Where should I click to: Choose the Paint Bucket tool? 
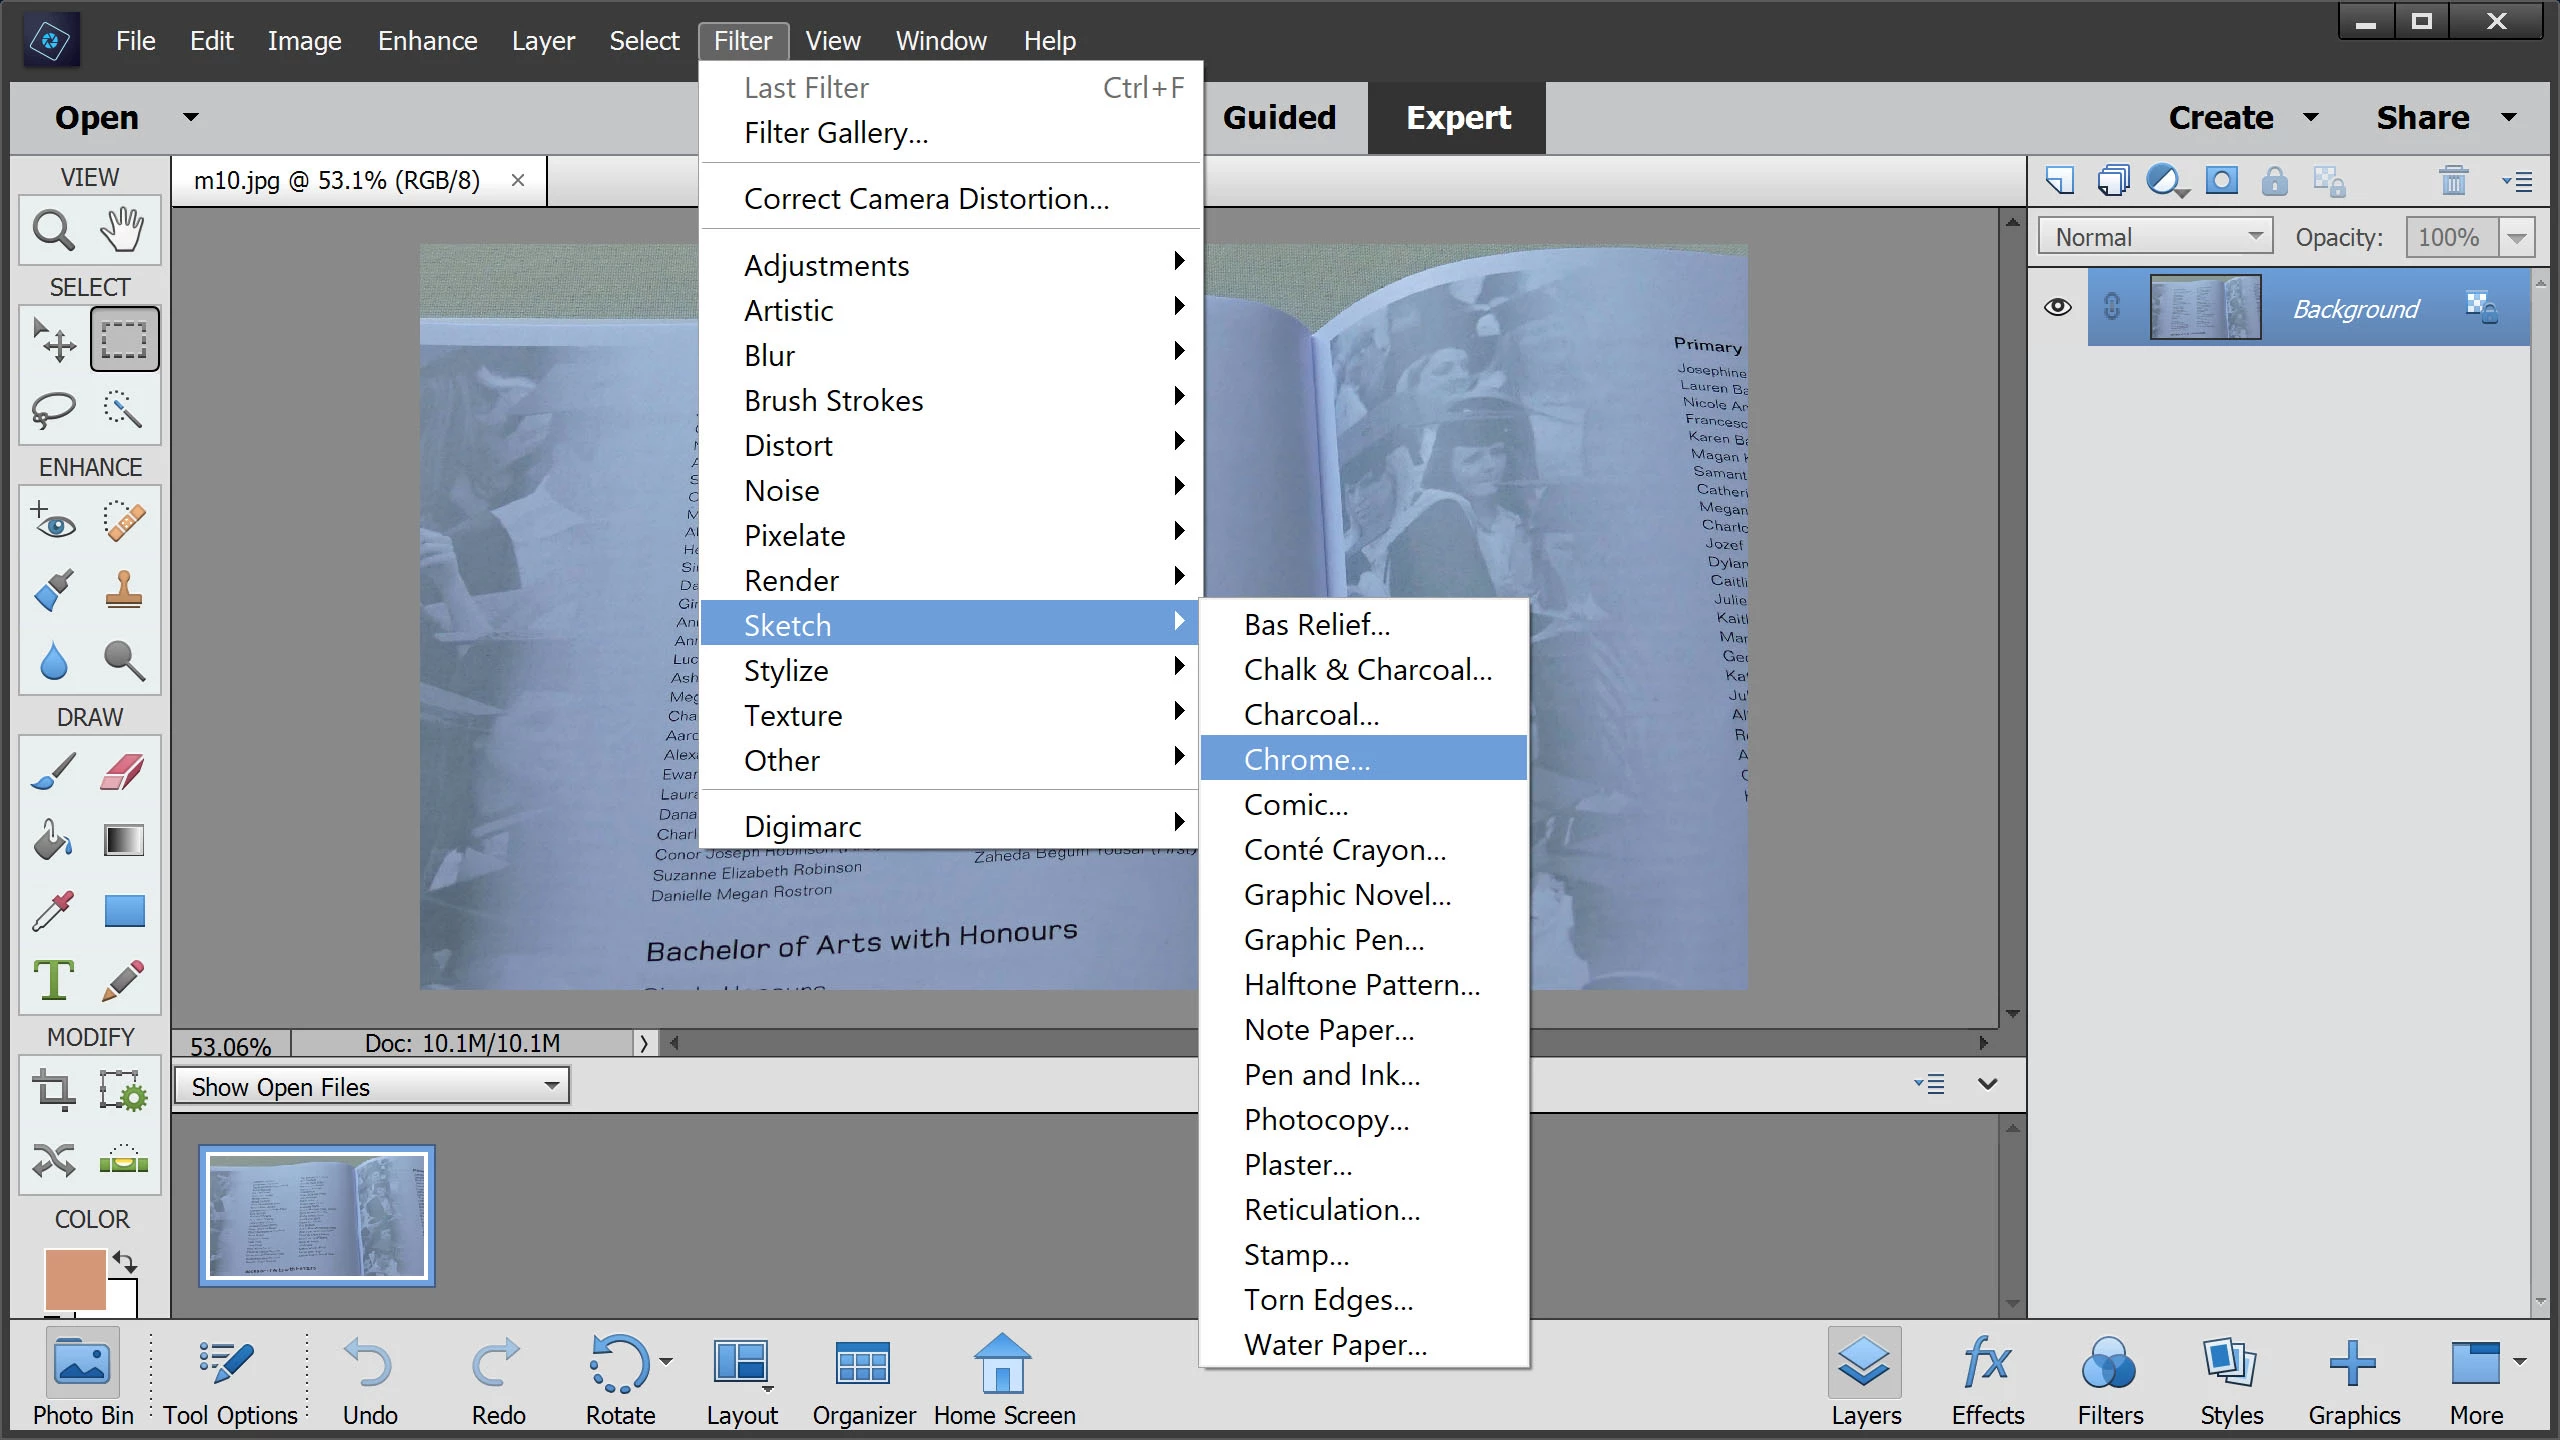pyautogui.click(x=53, y=840)
